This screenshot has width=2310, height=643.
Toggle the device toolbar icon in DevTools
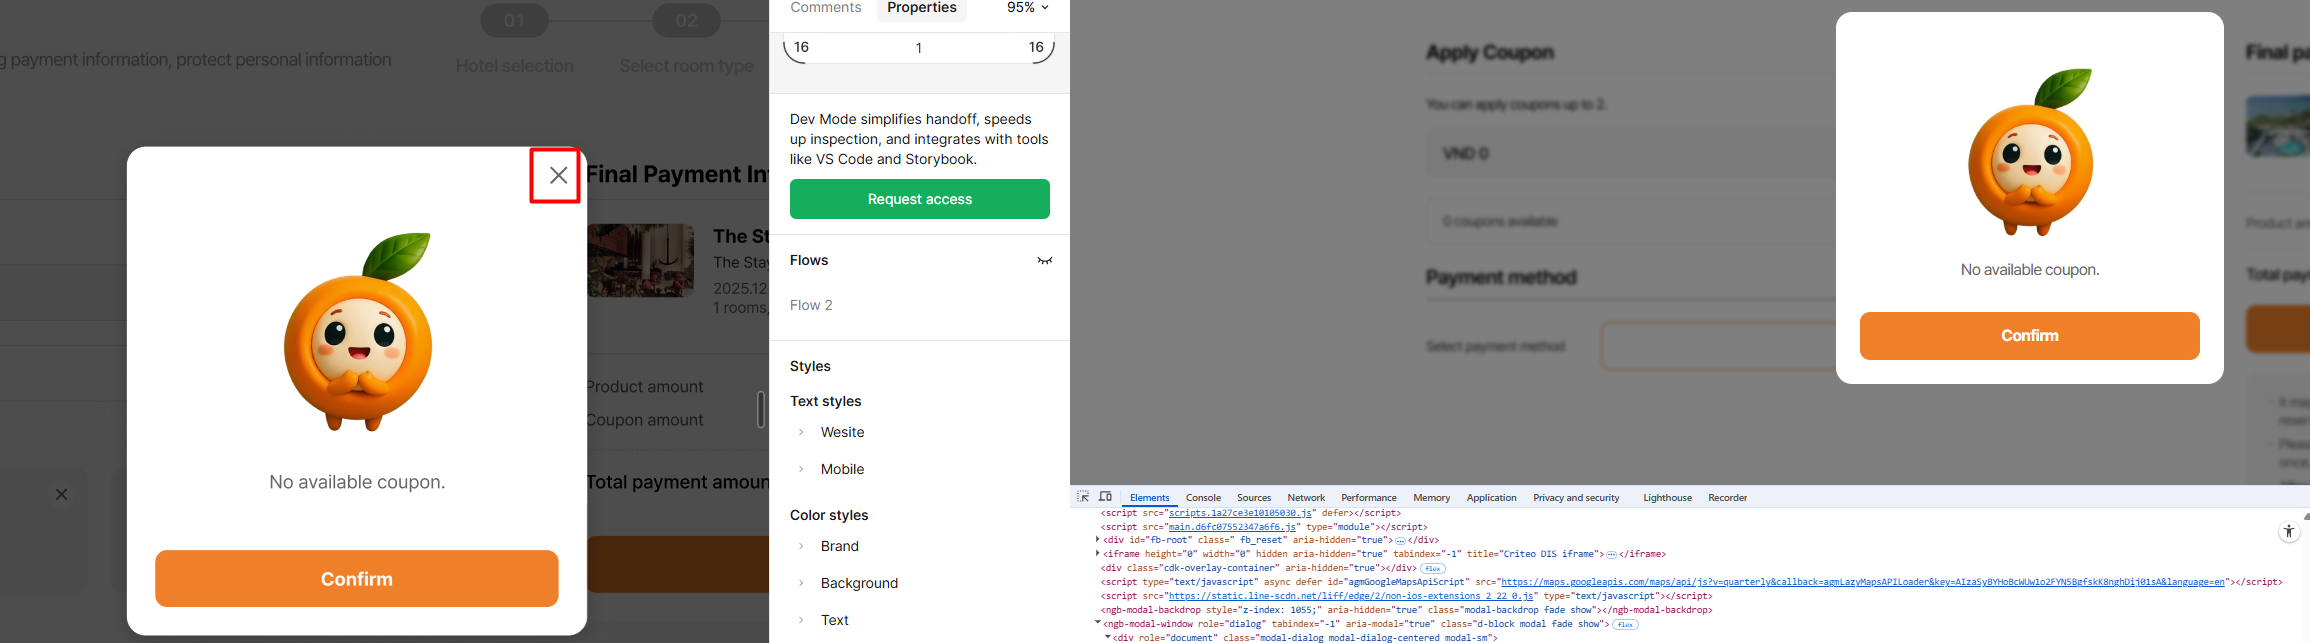point(1105,497)
